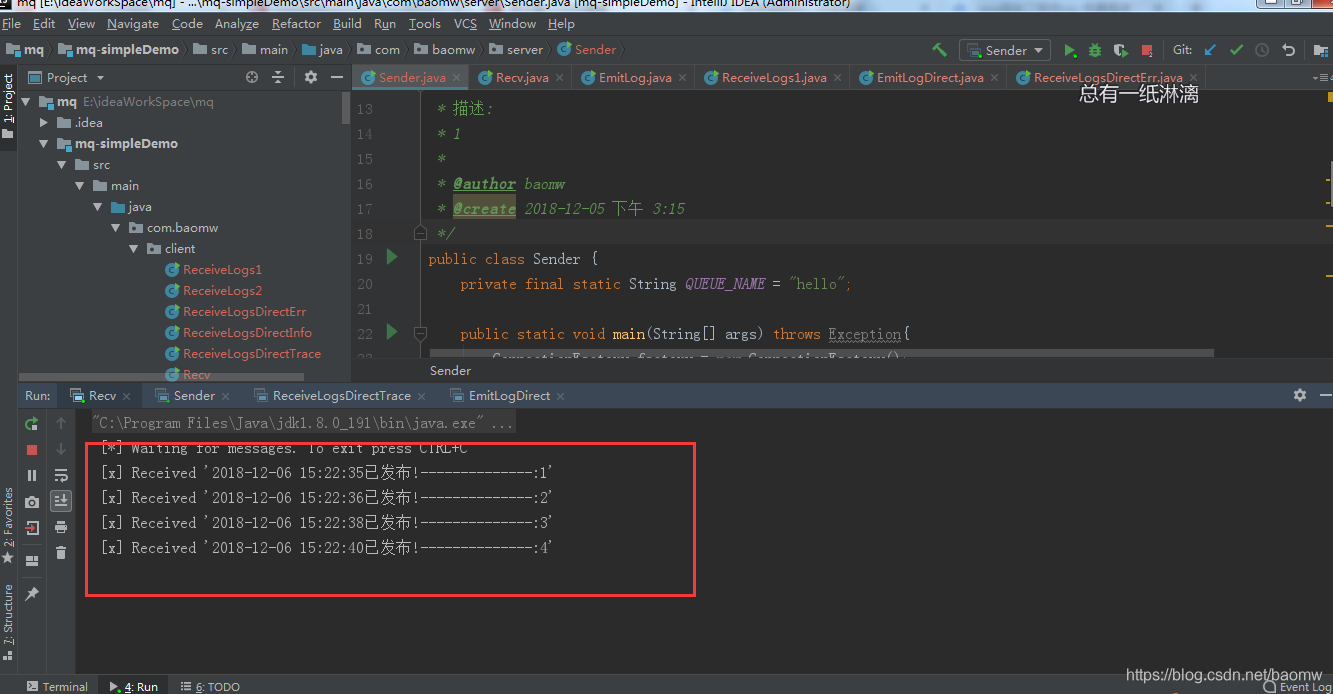
Task: Toggle soft-wrap in the console
Action: [x=61, y=476]
